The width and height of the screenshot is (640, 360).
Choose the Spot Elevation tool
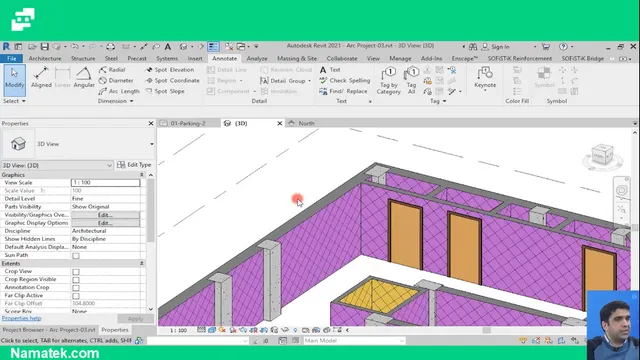coord(170,70)
